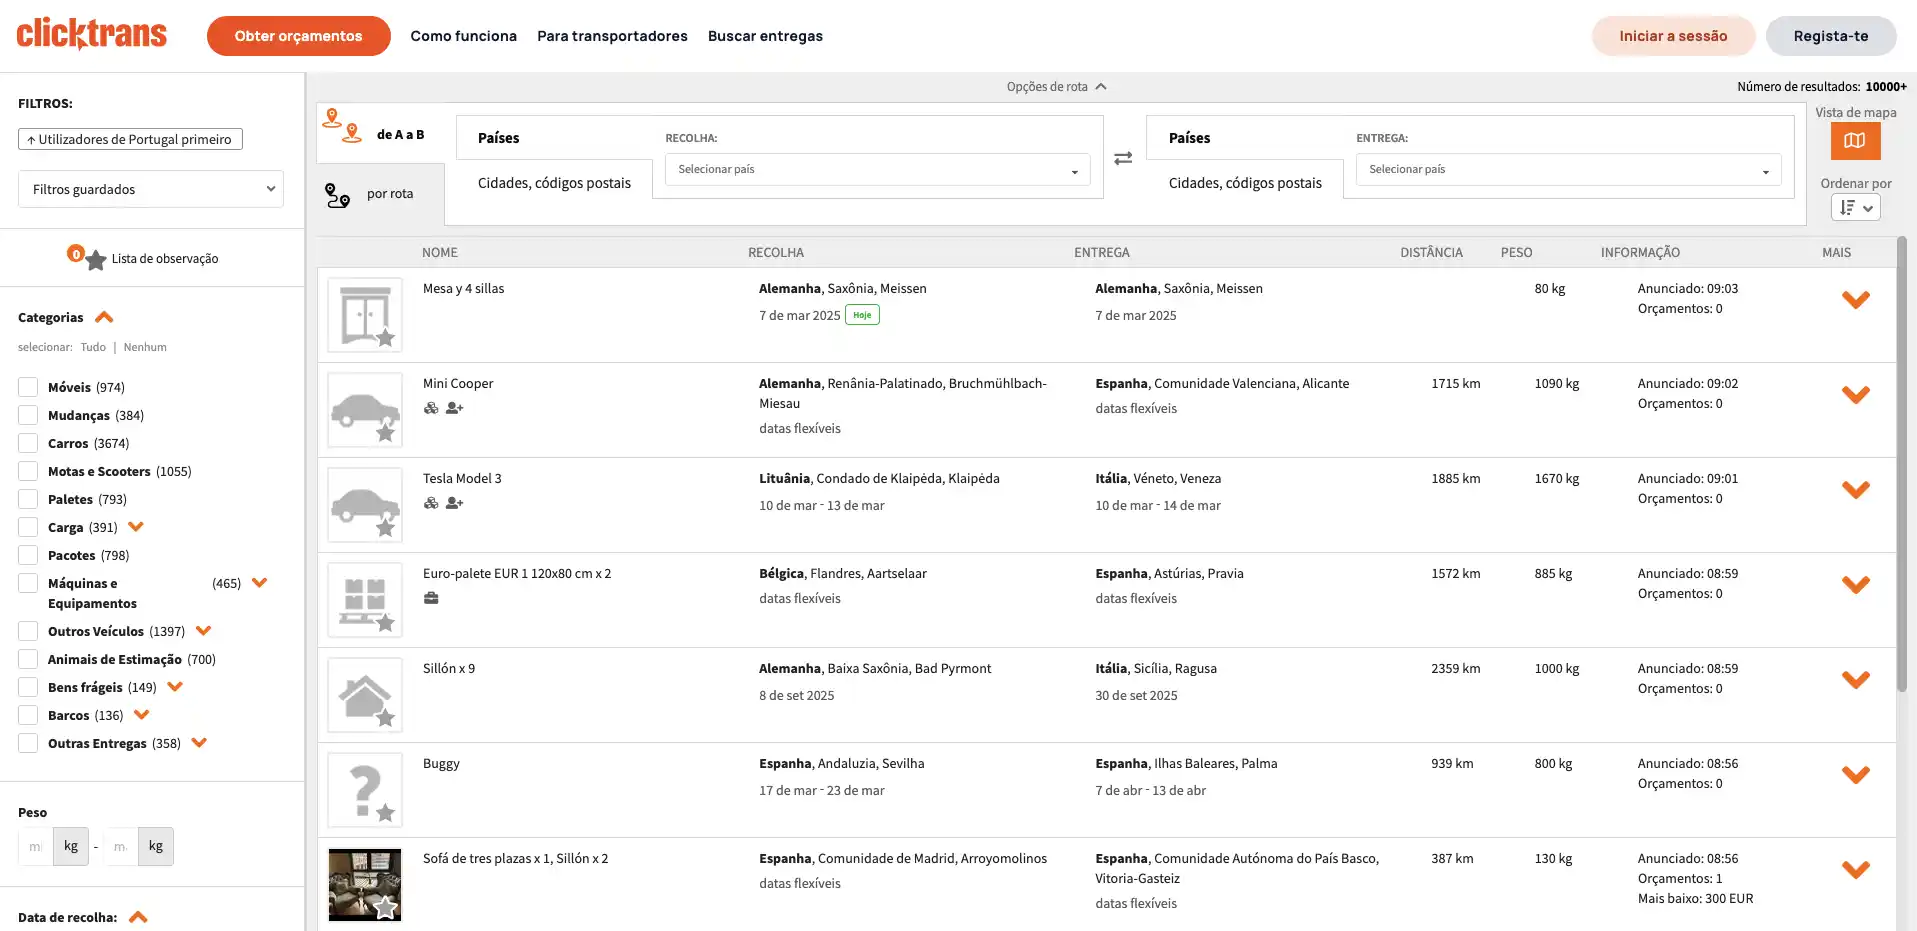Screen dimensions: 1917x931
Task: Enable the Animais de Estimação checkbox
Action: click(x=28, y=659)
